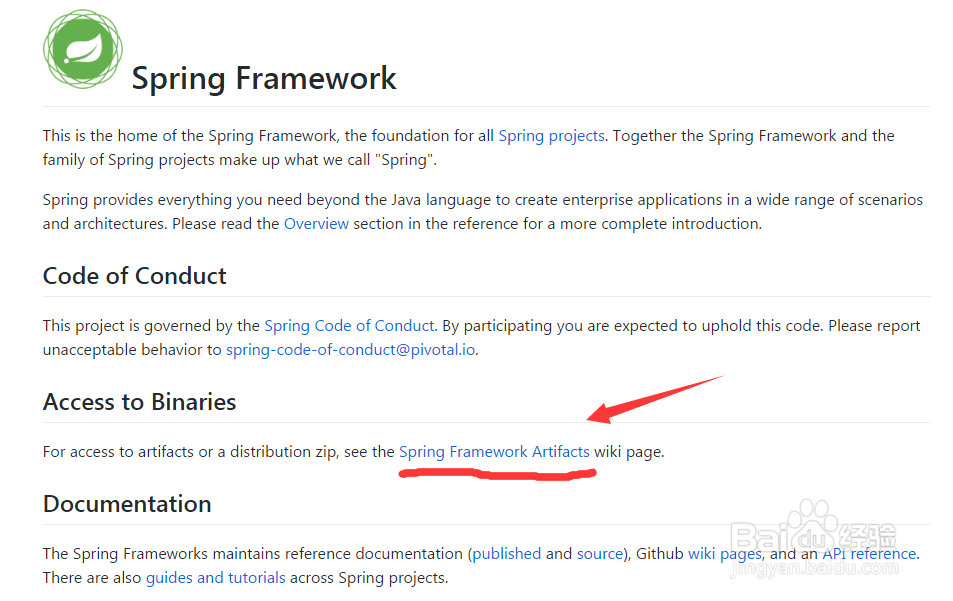The height and width of the screenshot is (601, 953).
Task: Click the spring-code-of-conduct@pivotal.io email link
Action: (x=350, y=350)
